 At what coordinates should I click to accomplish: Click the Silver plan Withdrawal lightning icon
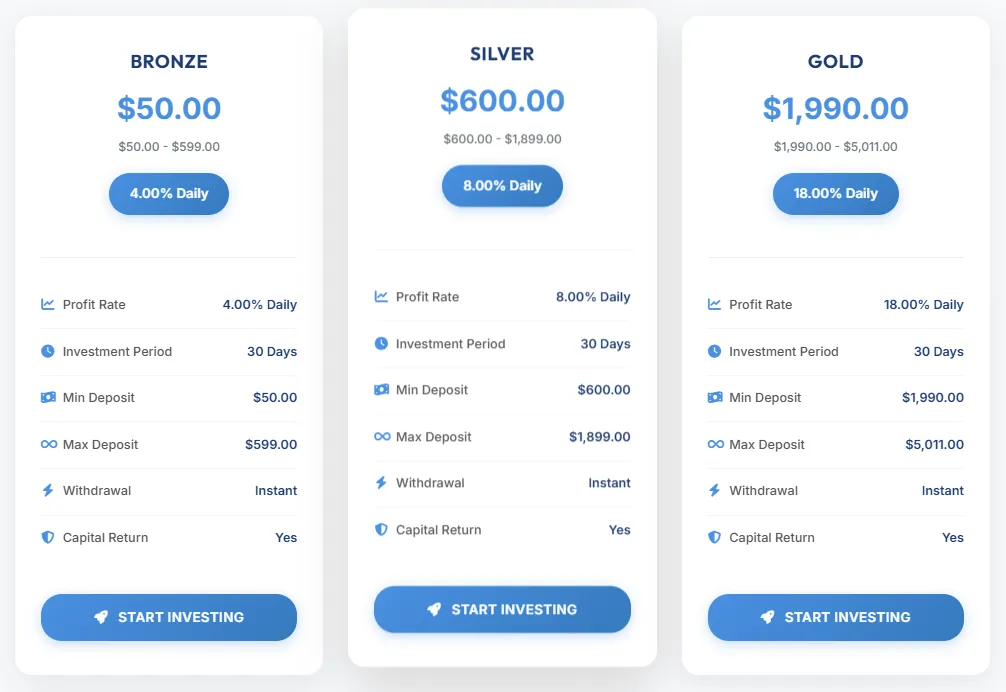tap(381, 483)
